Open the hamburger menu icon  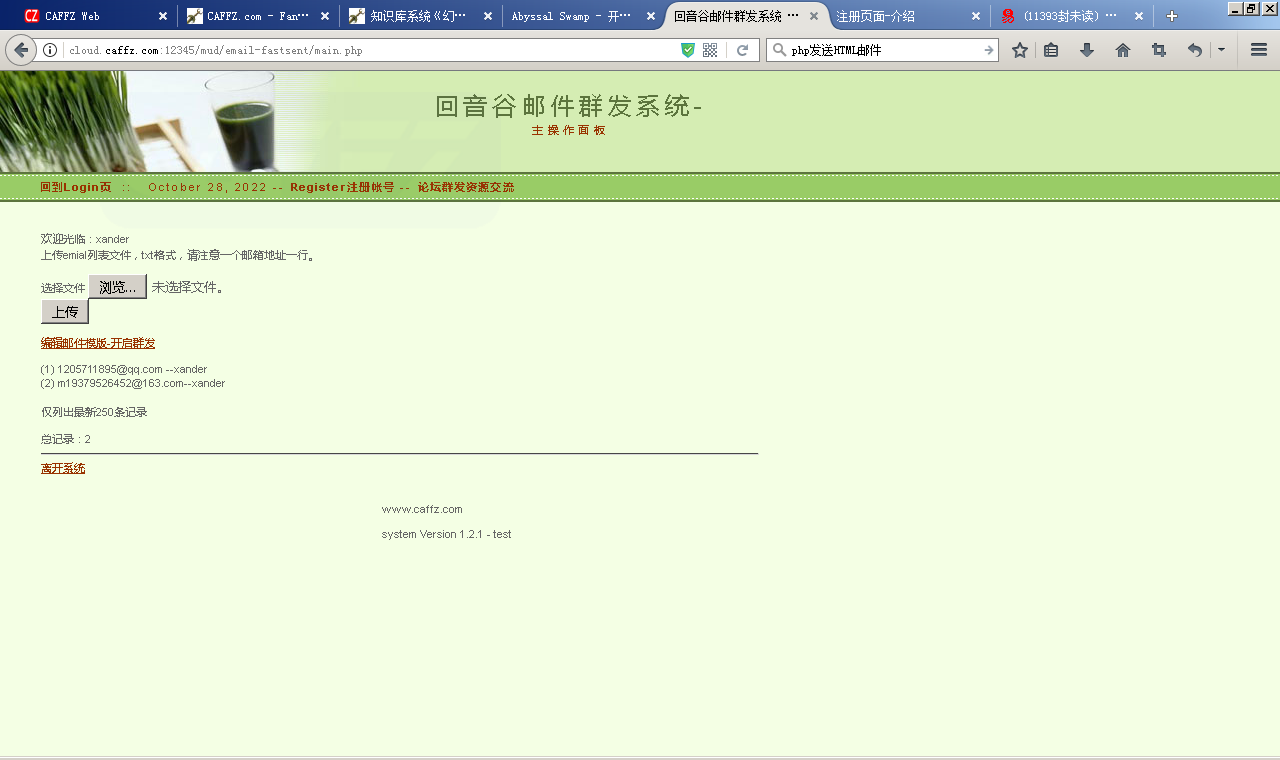[1258, 49]
